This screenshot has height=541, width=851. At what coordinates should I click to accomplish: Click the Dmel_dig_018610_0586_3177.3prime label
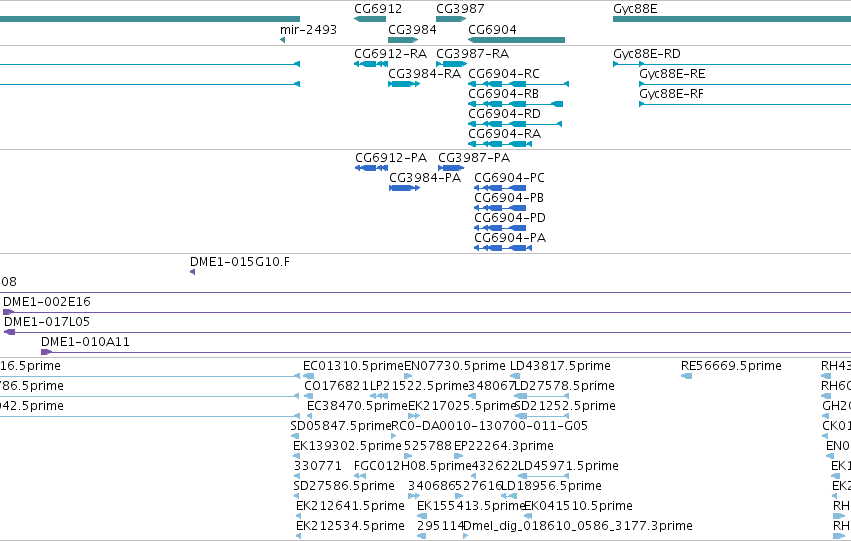577,526
